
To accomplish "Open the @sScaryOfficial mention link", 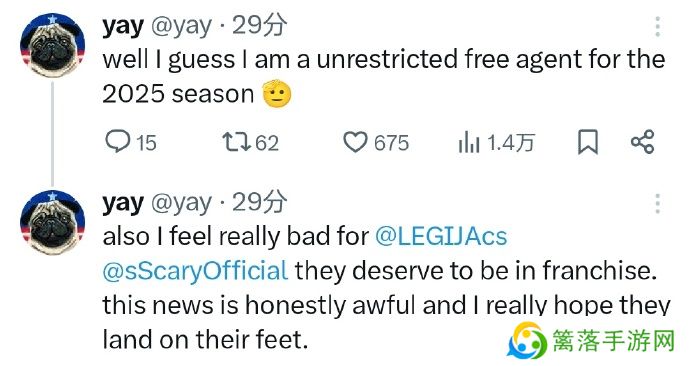I will [x=195, y=271].
